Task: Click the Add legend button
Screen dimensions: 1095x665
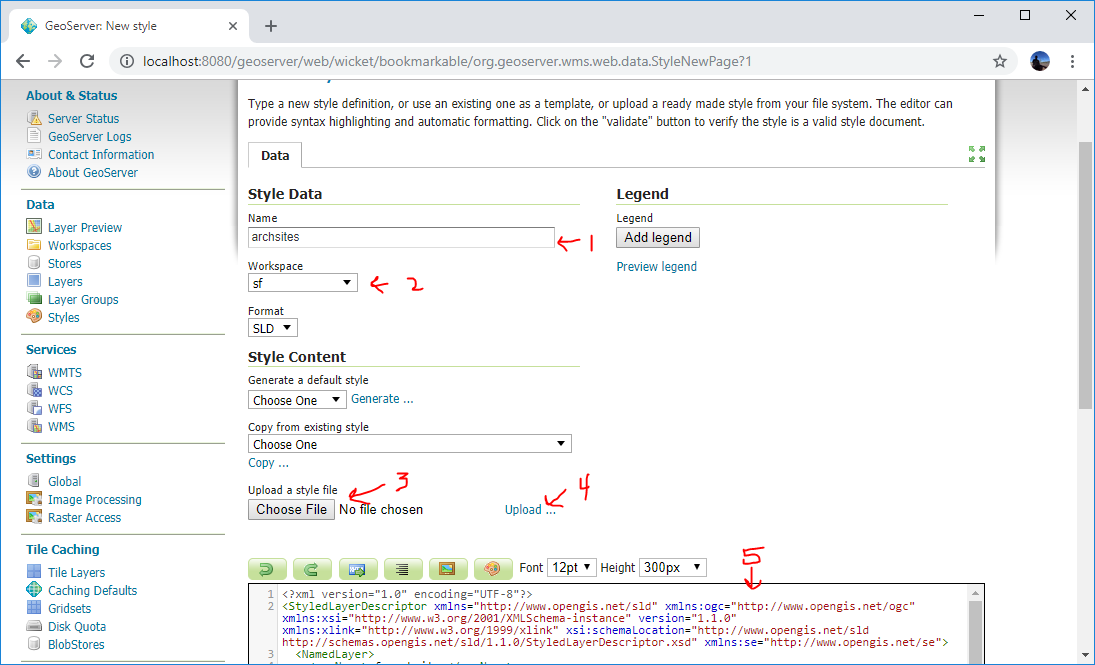Action: [x=658, y=238]
